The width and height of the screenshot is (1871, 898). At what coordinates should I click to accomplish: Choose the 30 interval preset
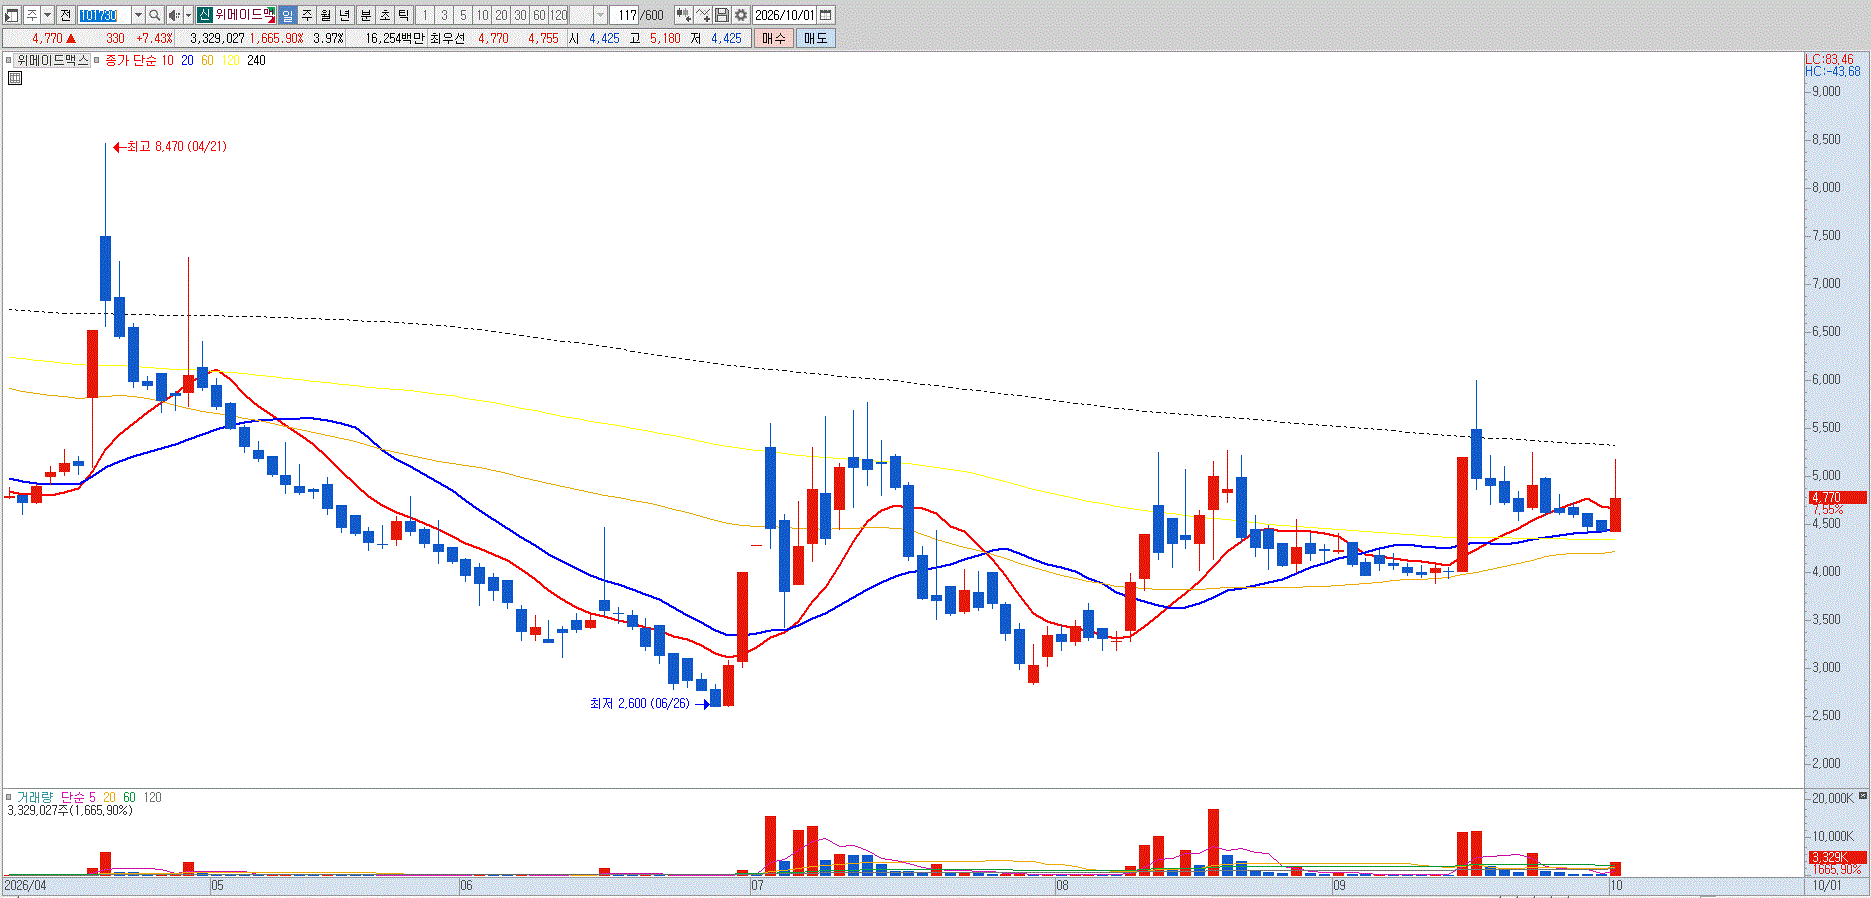520,15
